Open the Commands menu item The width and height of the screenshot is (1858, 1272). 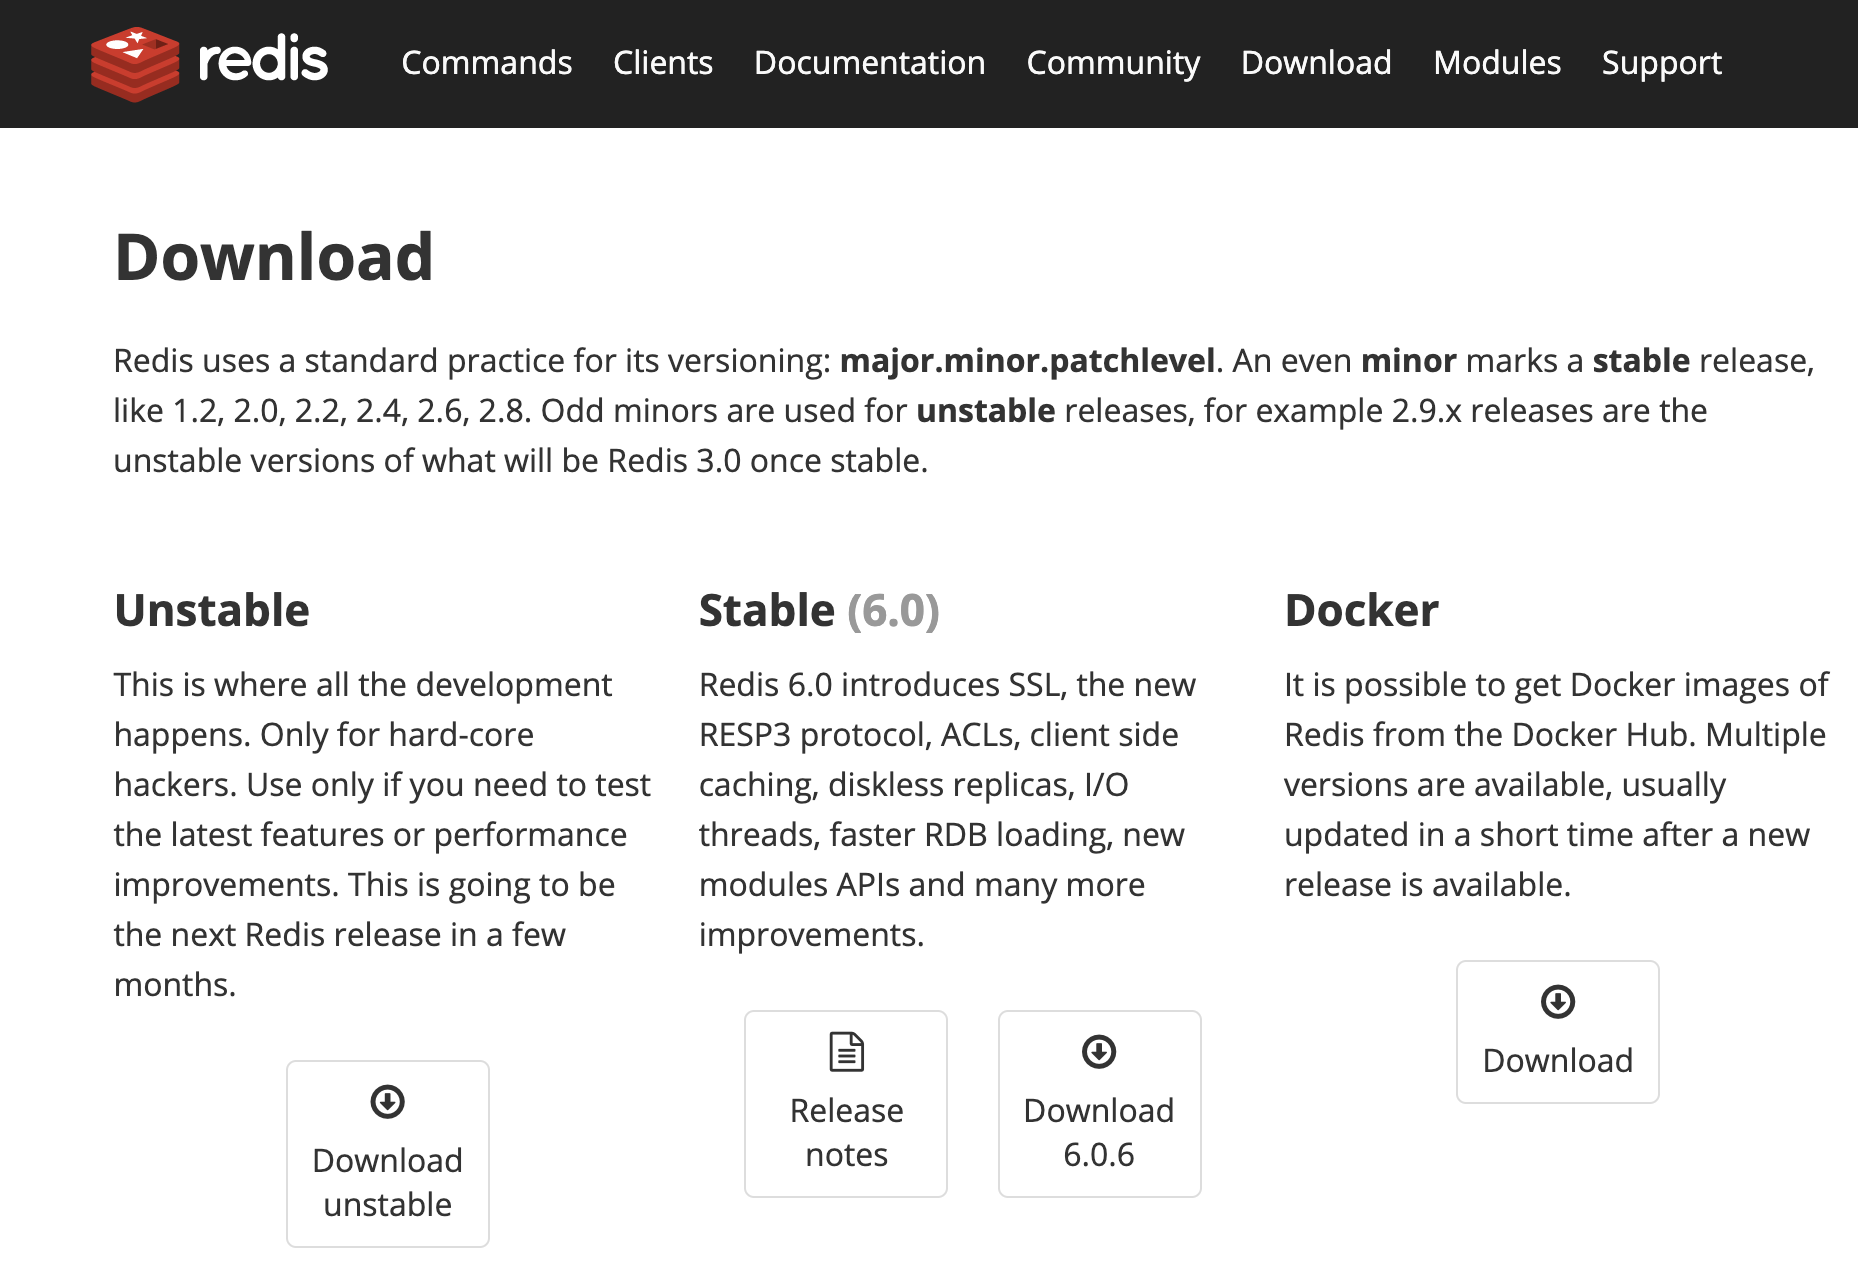pyautogui.click(x=487, y=63)
